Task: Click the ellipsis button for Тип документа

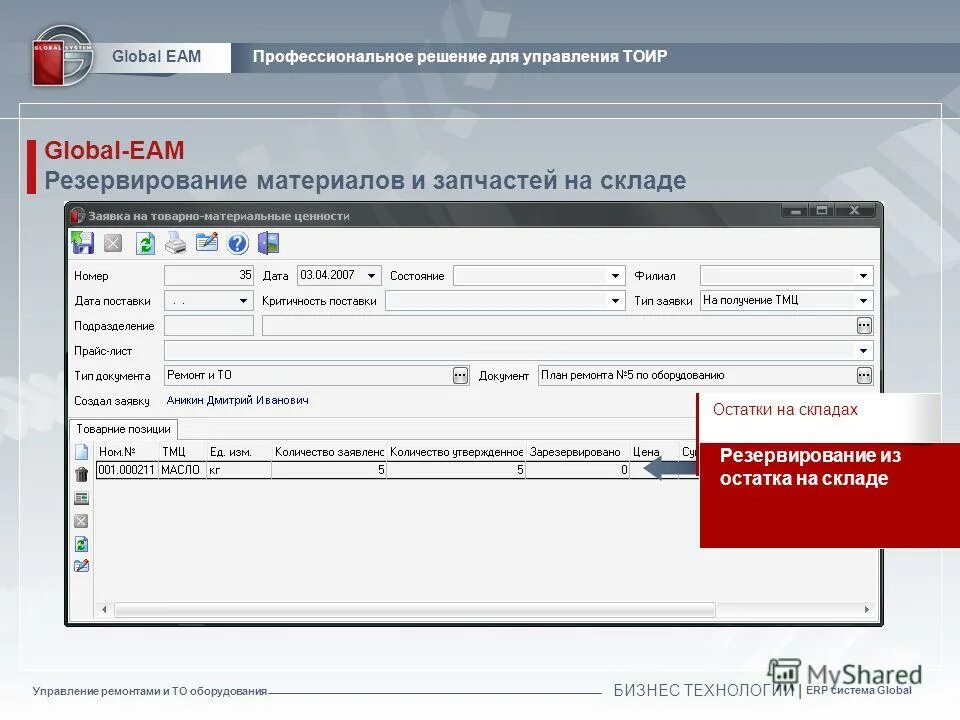Action: tap(460, 375)
